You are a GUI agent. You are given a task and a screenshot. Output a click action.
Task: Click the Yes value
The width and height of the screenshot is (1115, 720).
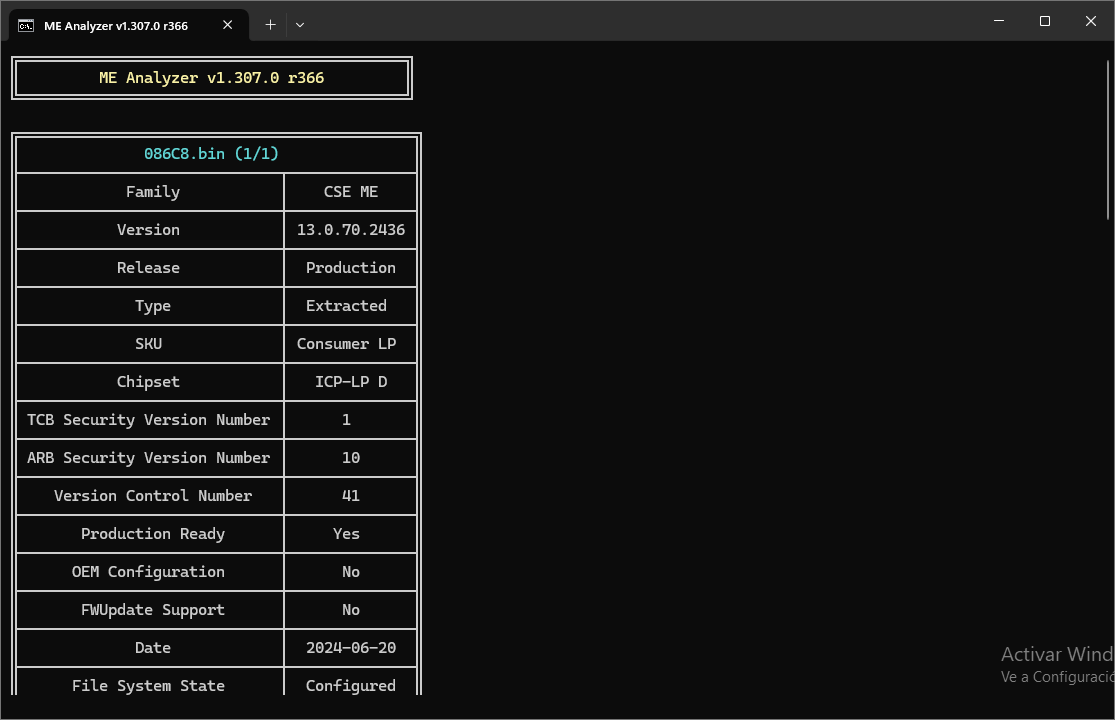346,534
